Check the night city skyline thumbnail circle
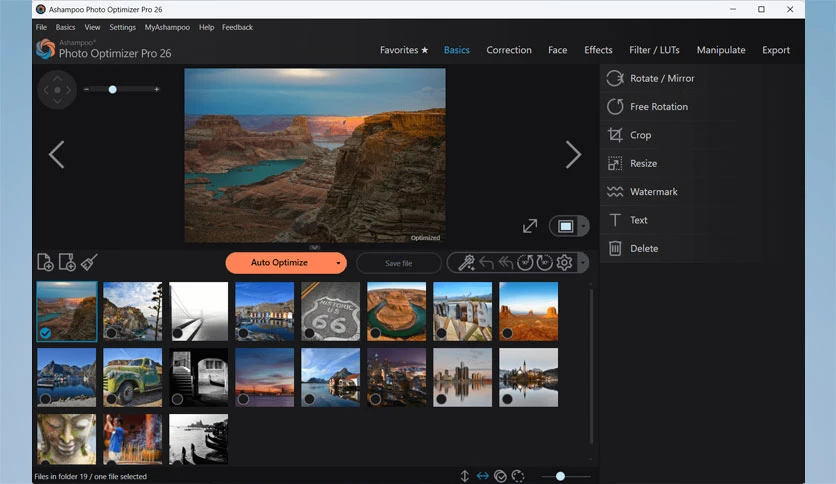The height and width of the screenshot is (484, 836). [375, 399]
